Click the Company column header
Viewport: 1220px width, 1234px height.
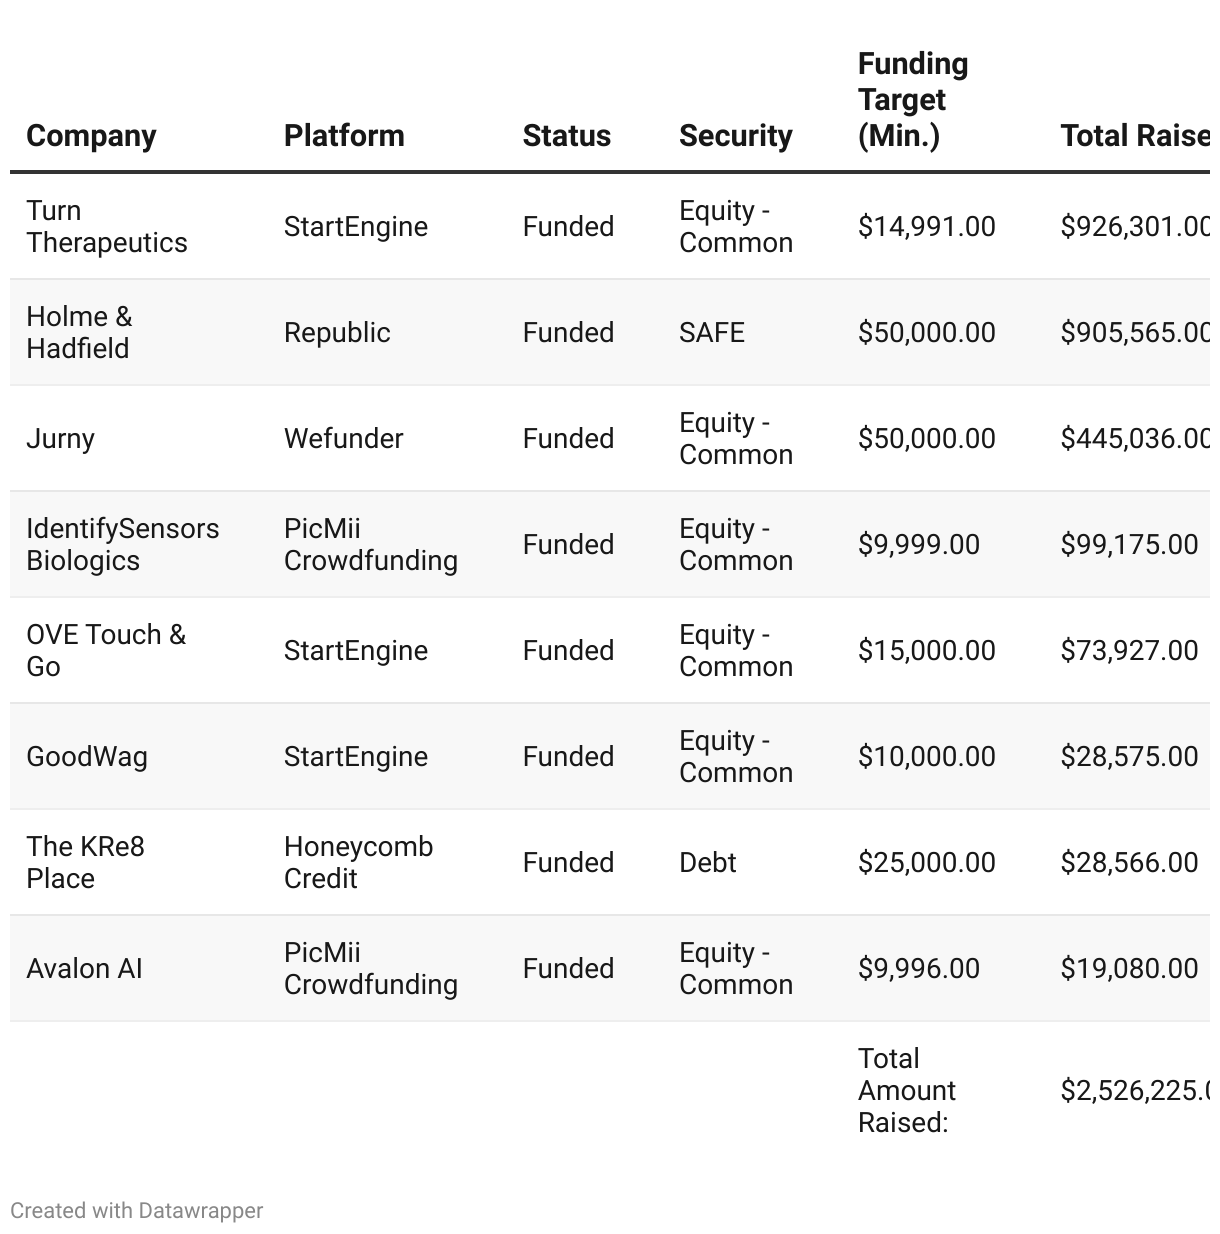(91, 136)
